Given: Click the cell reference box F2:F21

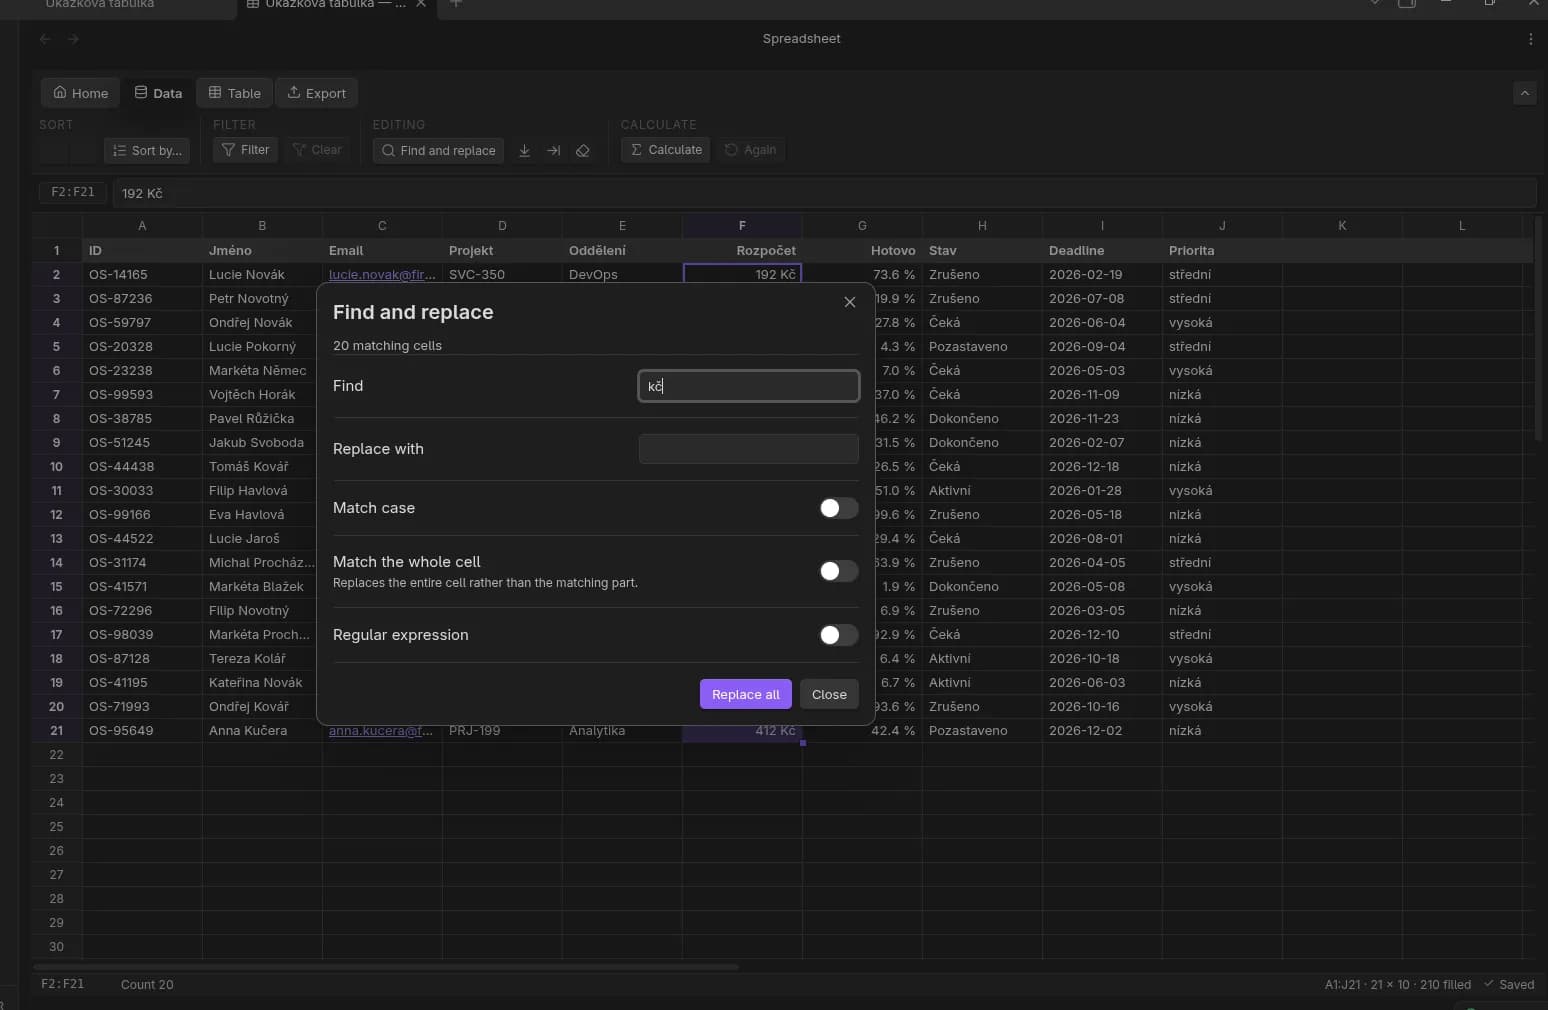Looking at the screenshot, I should point(73,192).
